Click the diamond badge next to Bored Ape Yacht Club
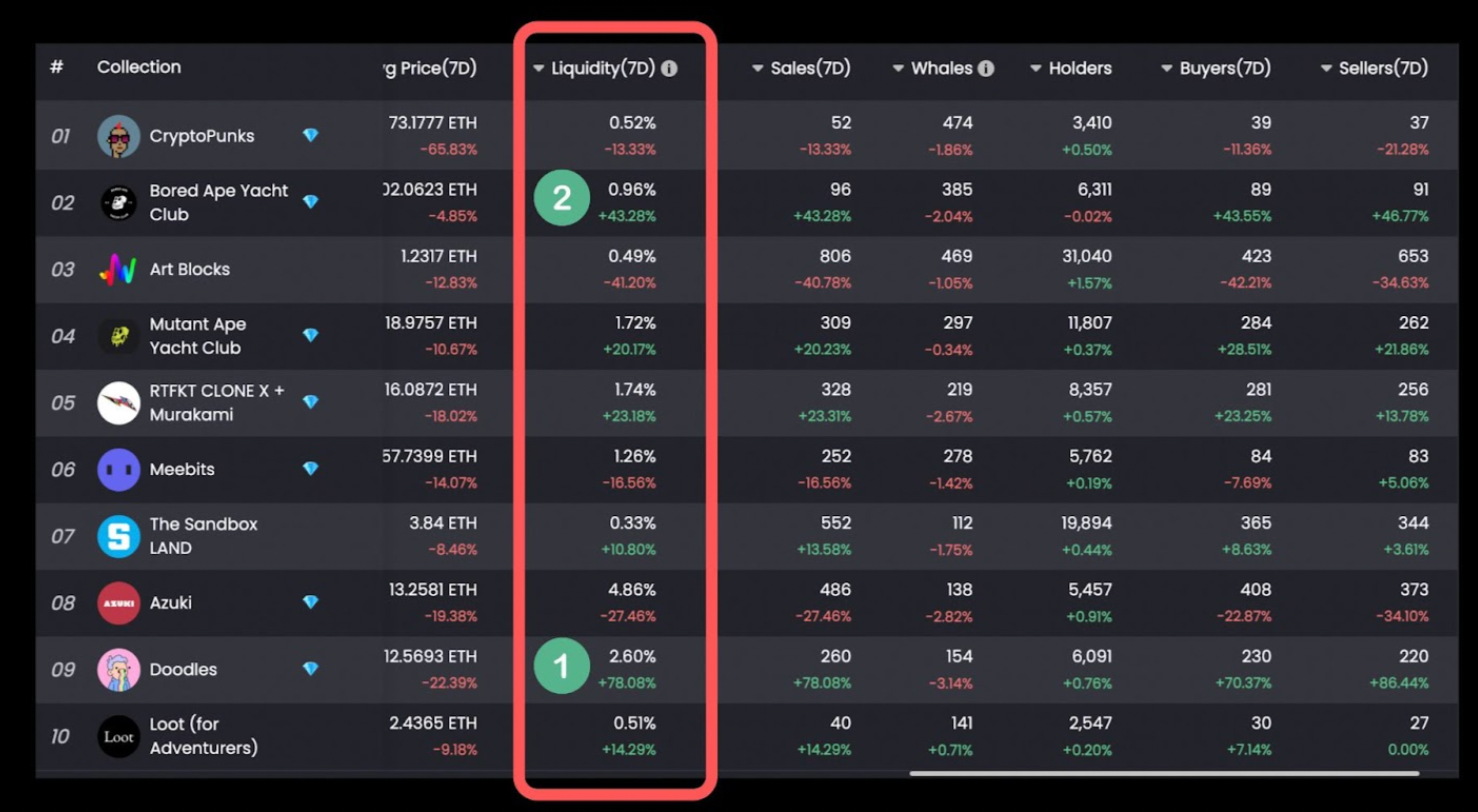 pos(311,202)
